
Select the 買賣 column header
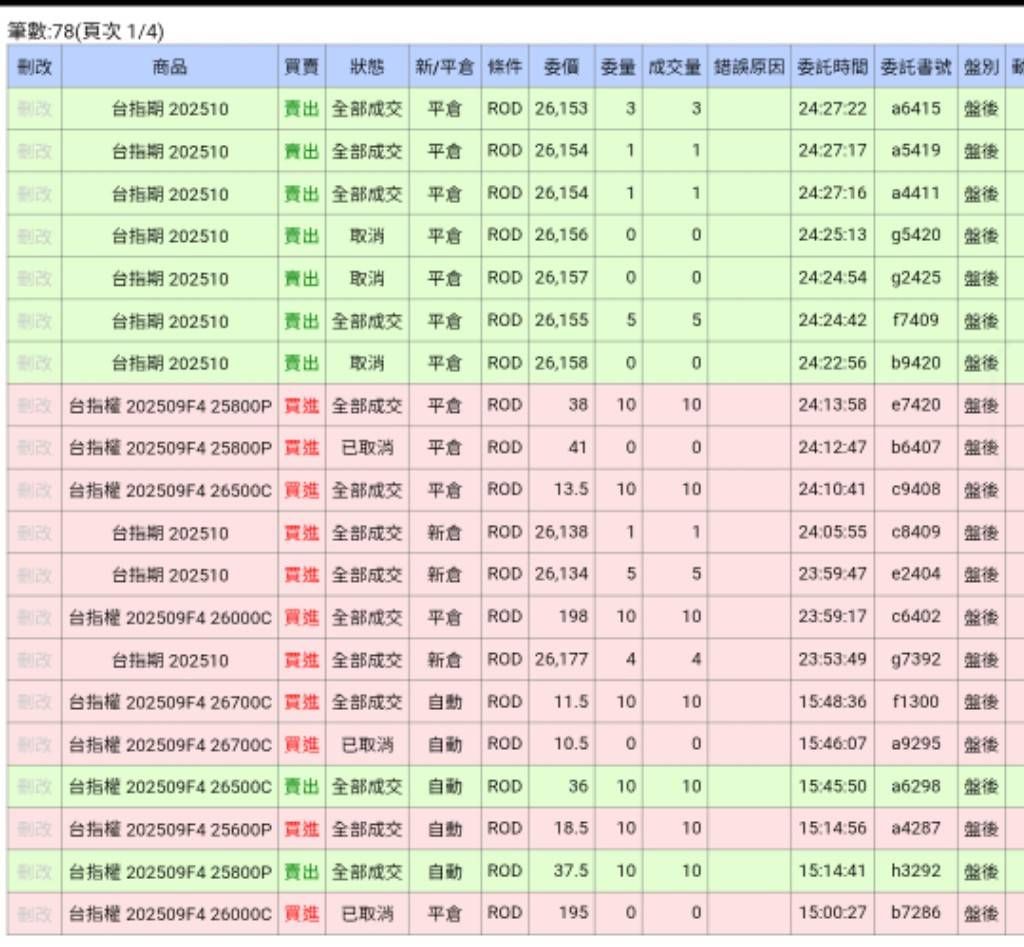point(301,67)
